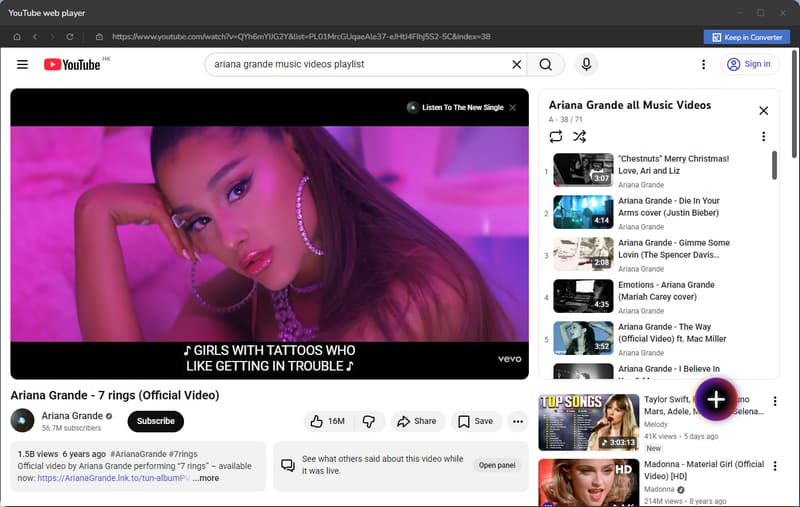Select the I Believe In playlist item
The image size is (800, 507).
tap(658, 370)
